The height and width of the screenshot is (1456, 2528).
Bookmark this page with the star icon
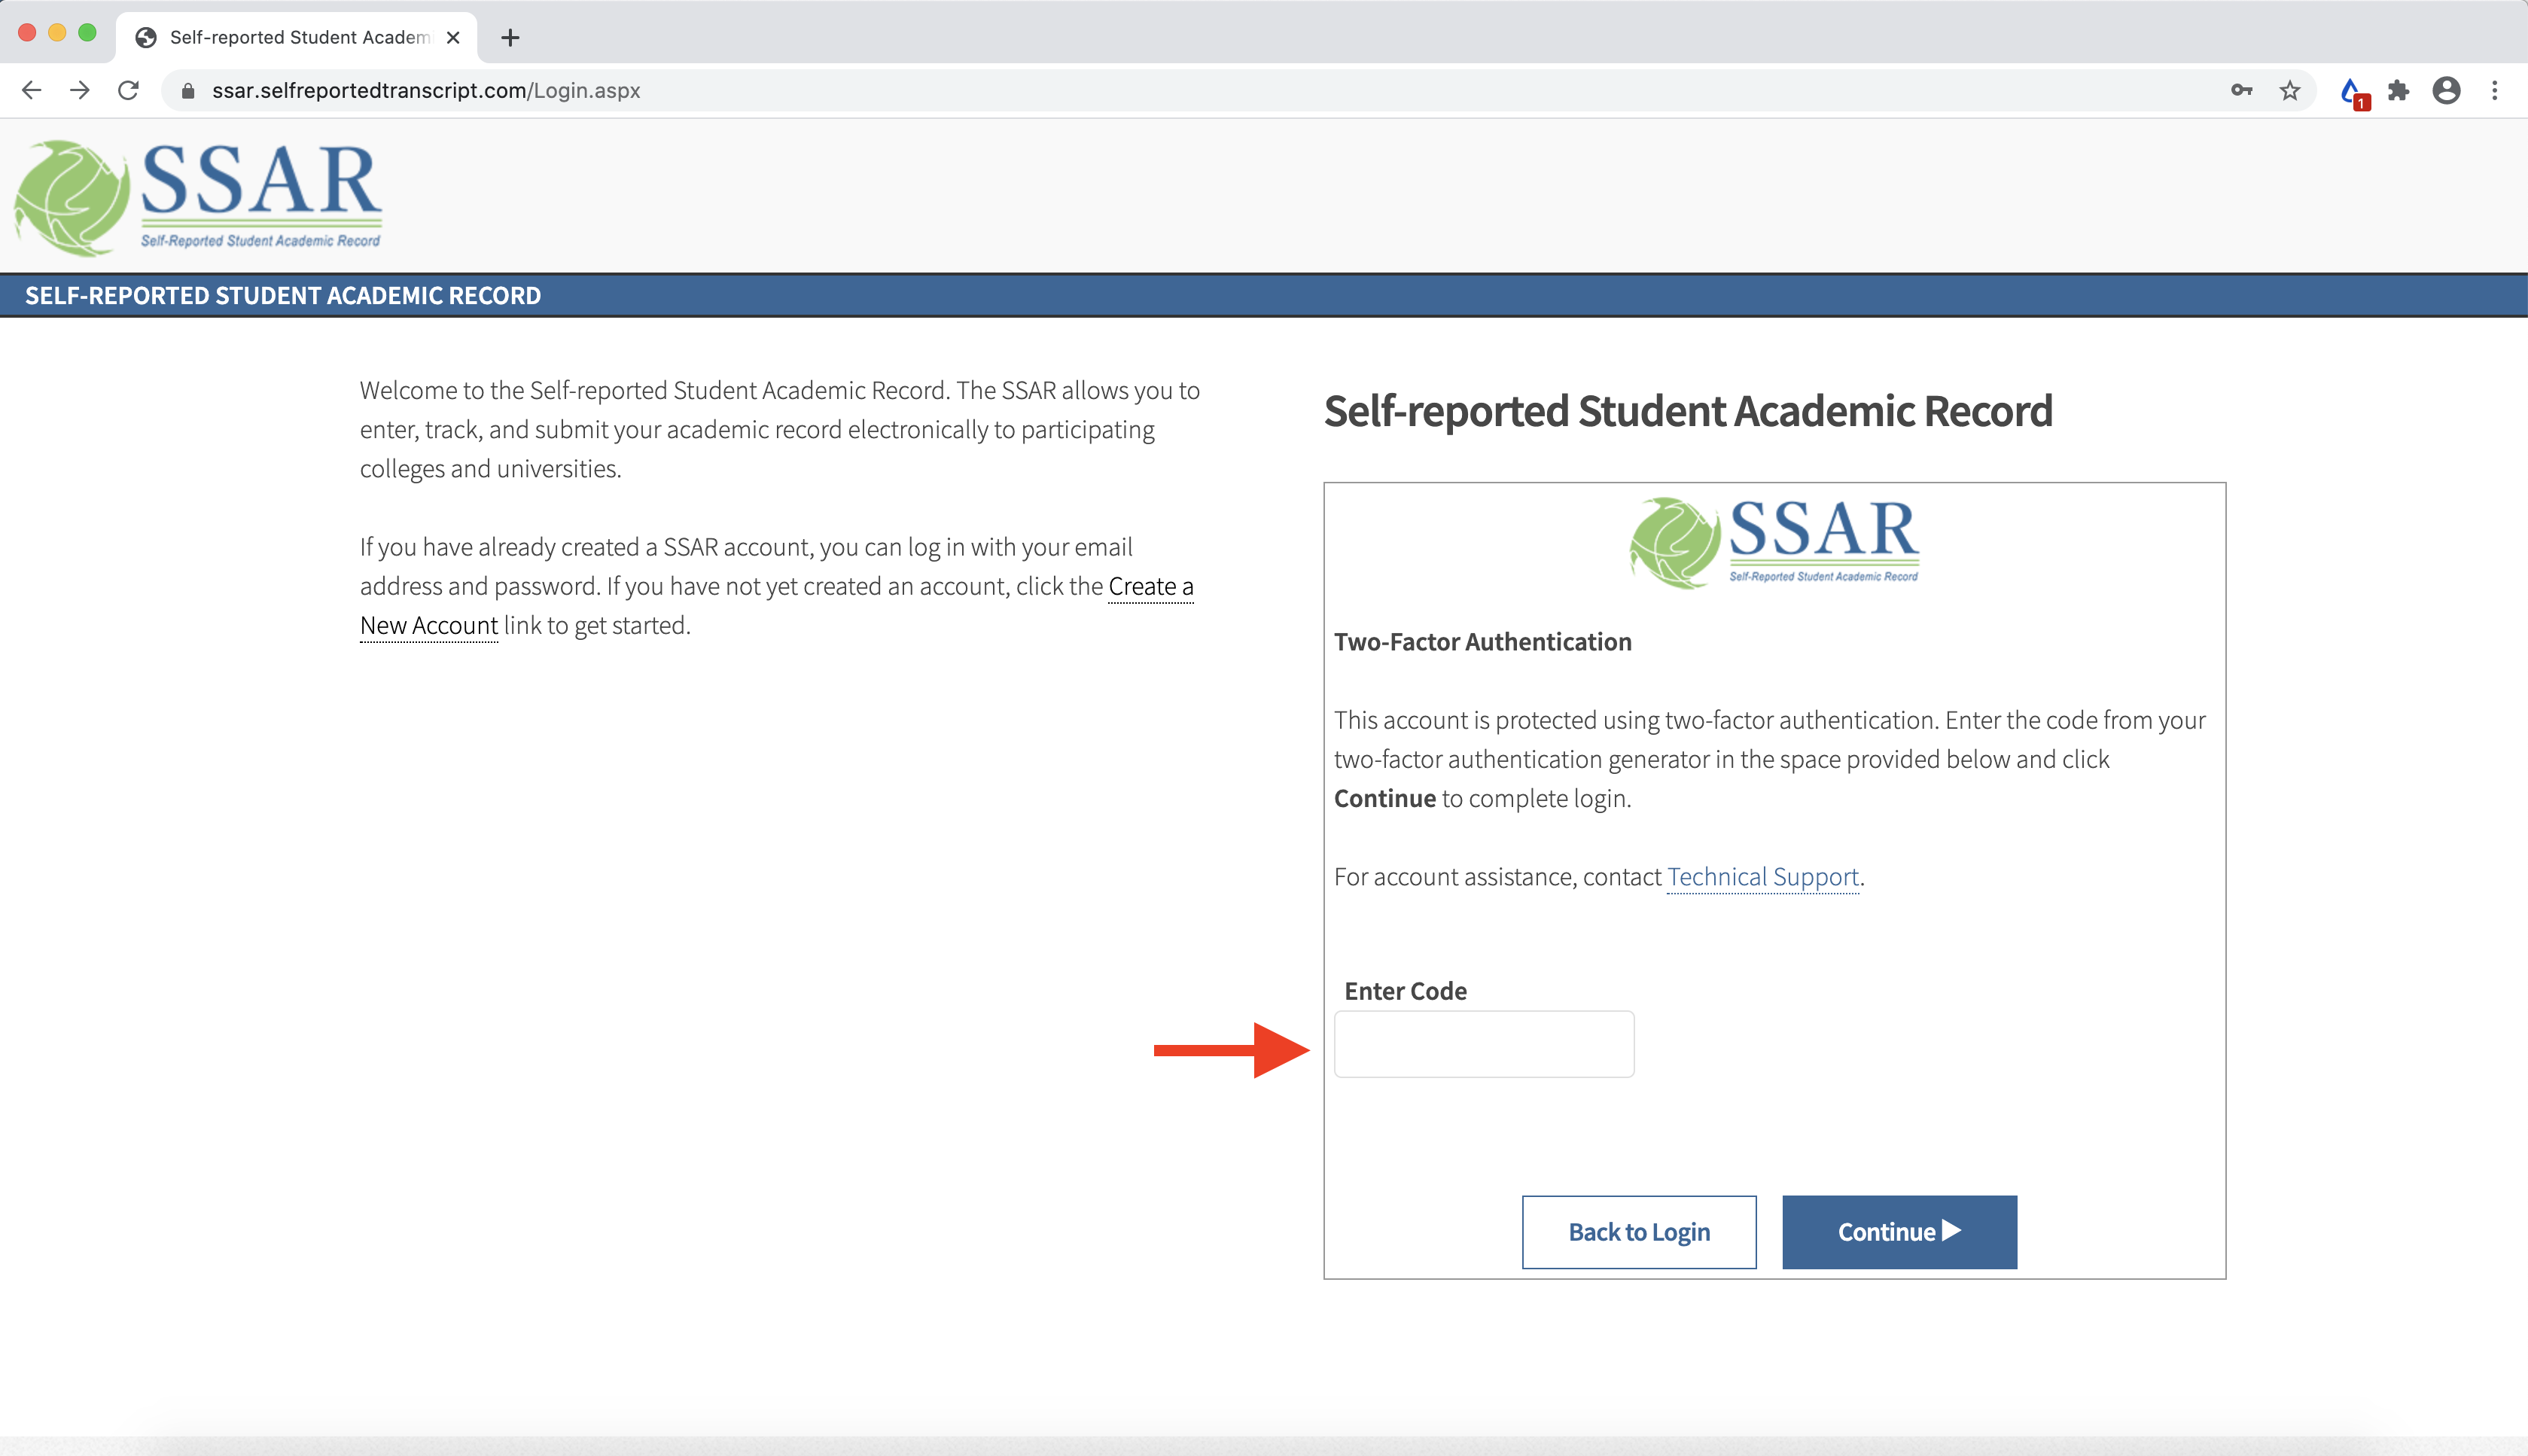(x=2290, y=90)
